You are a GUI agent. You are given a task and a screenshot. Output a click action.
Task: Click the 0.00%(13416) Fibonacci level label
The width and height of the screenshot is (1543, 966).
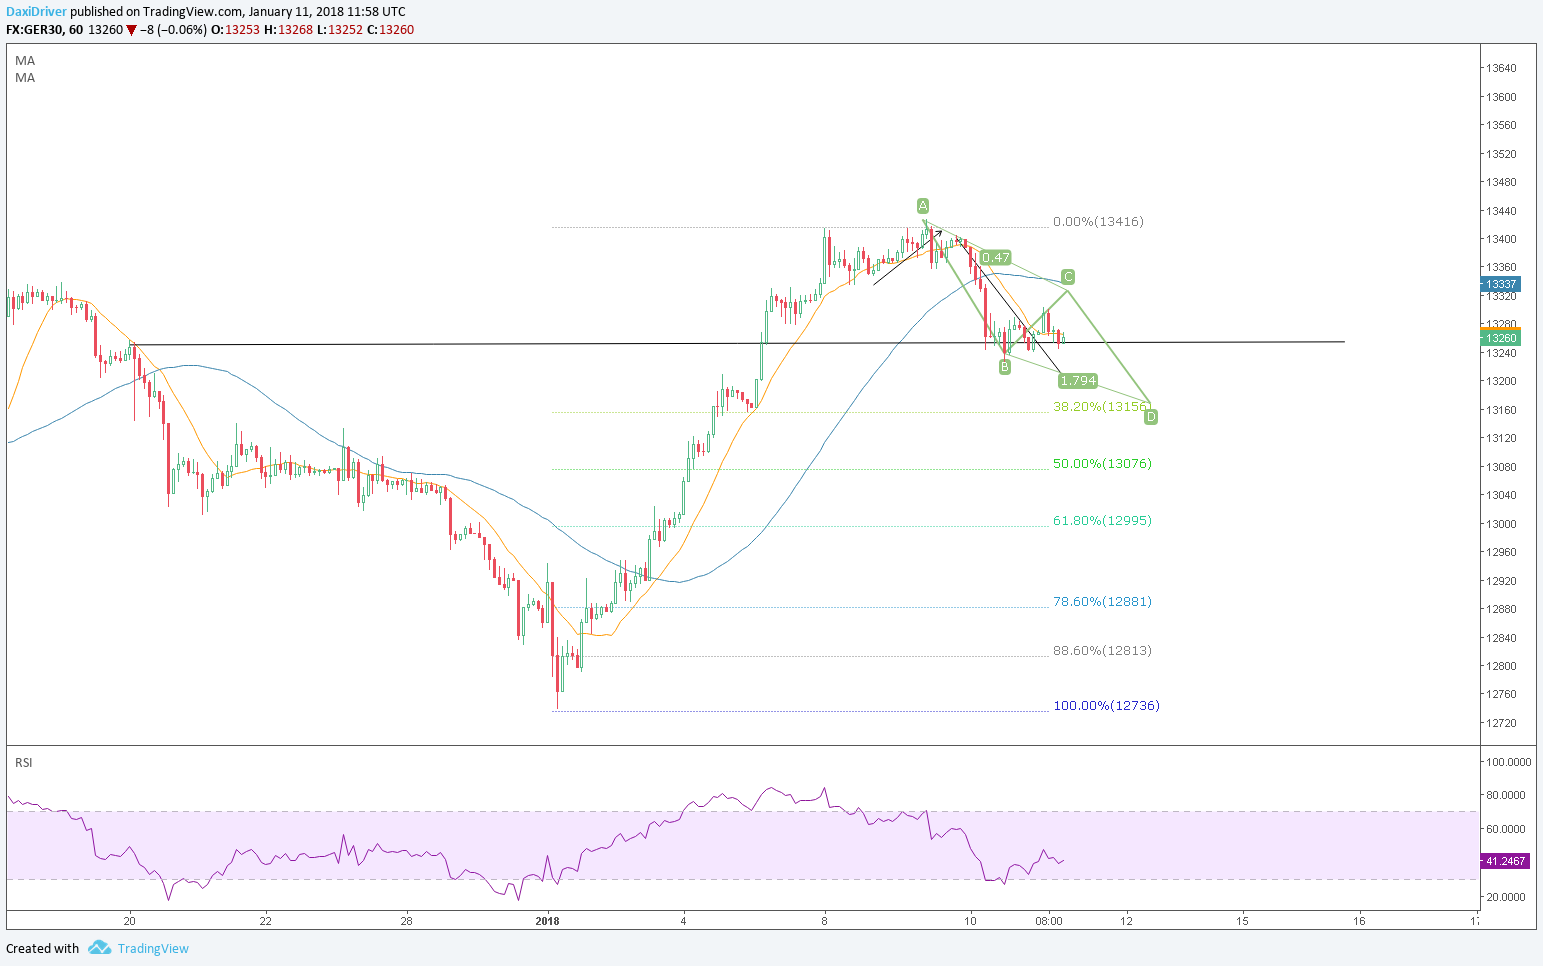(x=1098, y=222)
